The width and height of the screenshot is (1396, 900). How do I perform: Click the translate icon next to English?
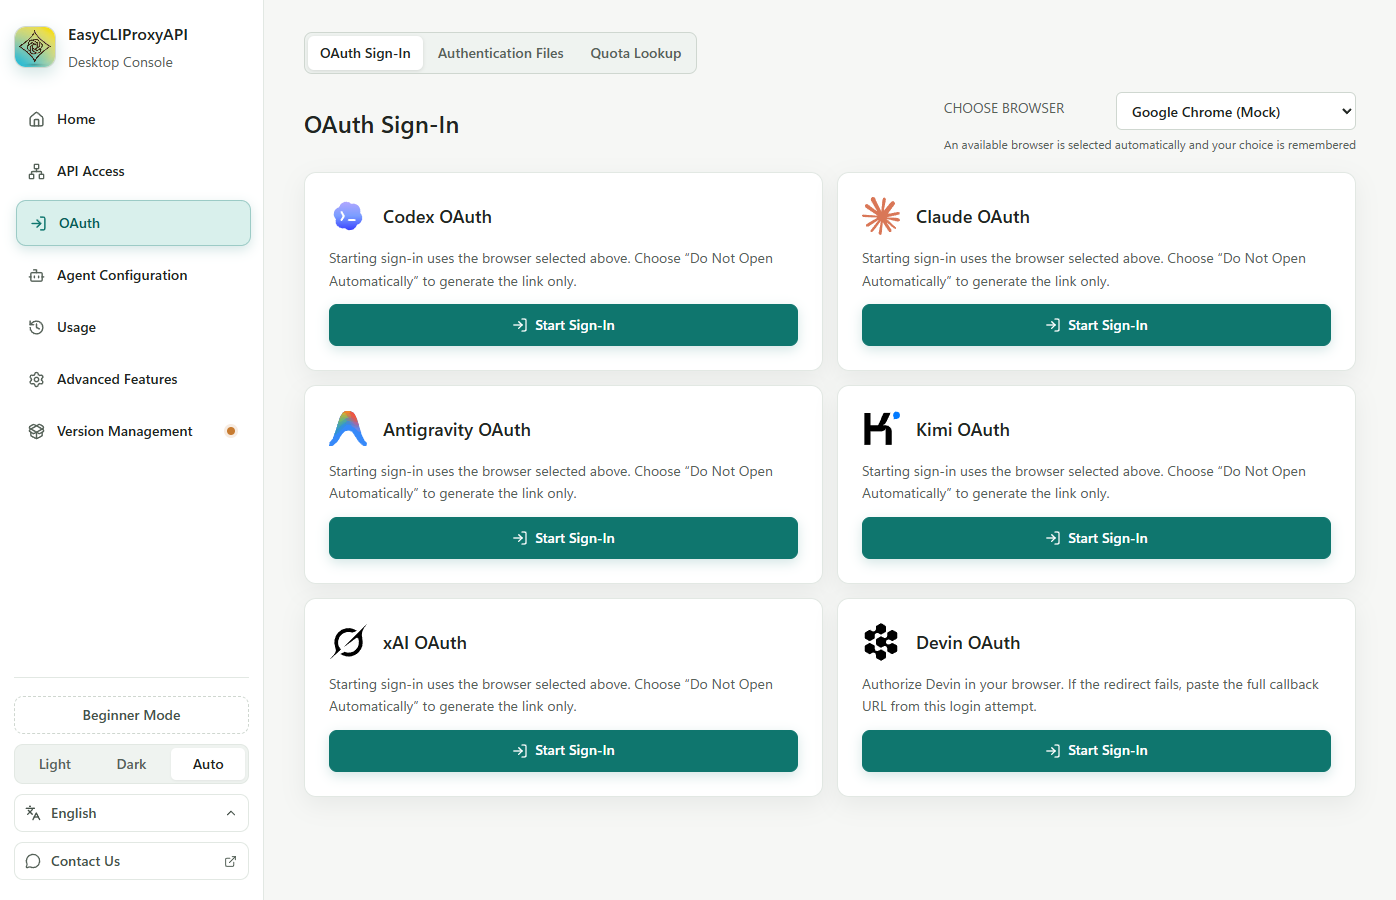33,813
